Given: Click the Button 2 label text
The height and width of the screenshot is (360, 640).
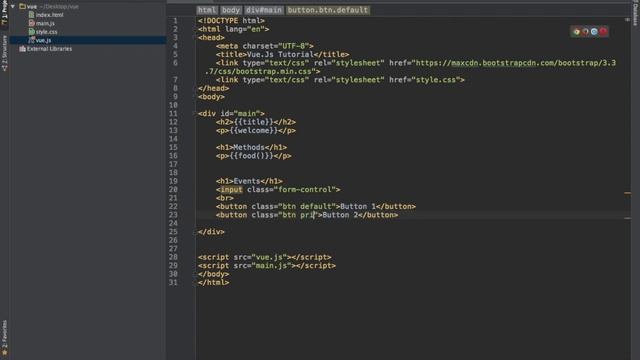Looking at the screenshot, I should tap(340, 215).
